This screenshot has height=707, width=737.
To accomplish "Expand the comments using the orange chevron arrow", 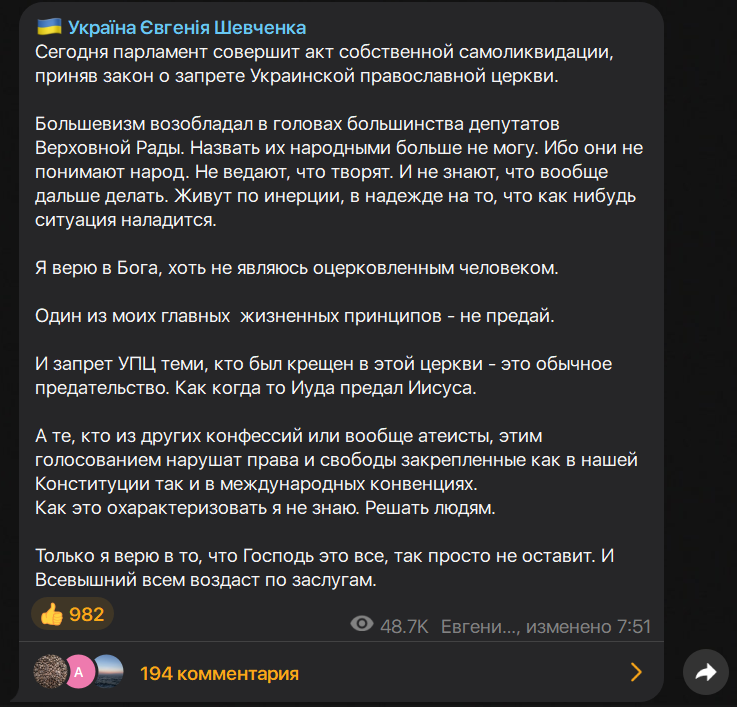I will [636, 672].
